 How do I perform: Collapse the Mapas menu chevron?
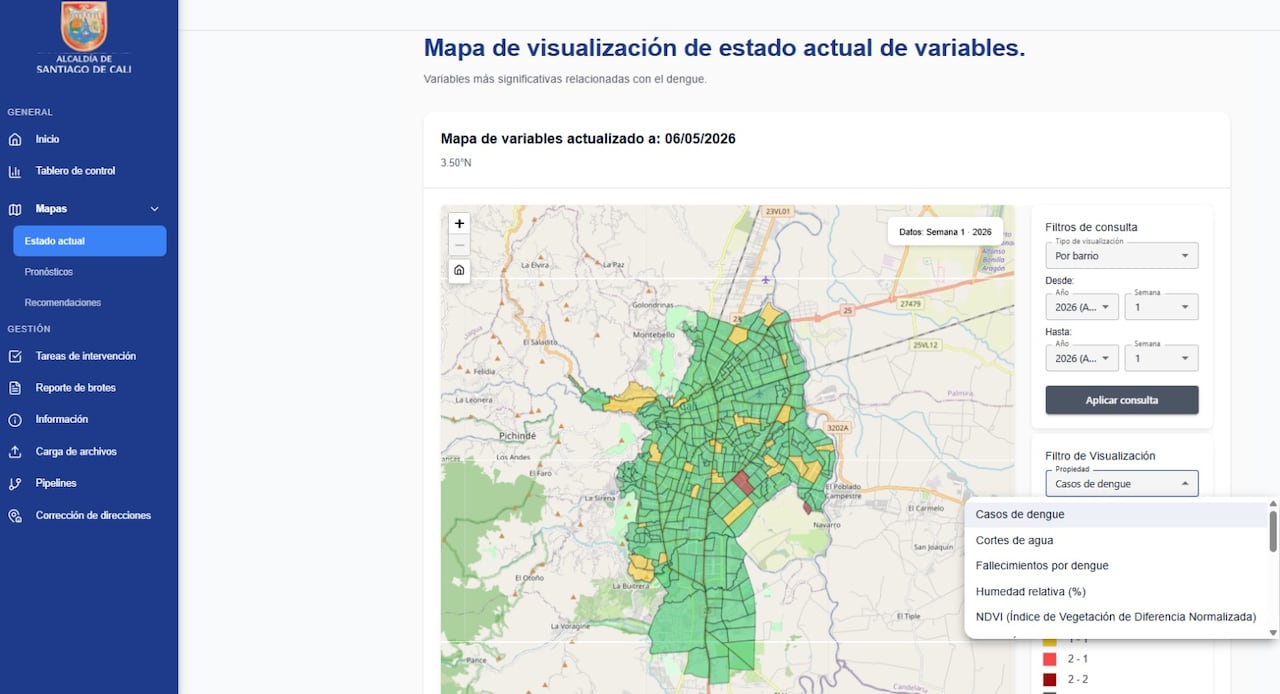click(154, 209)
